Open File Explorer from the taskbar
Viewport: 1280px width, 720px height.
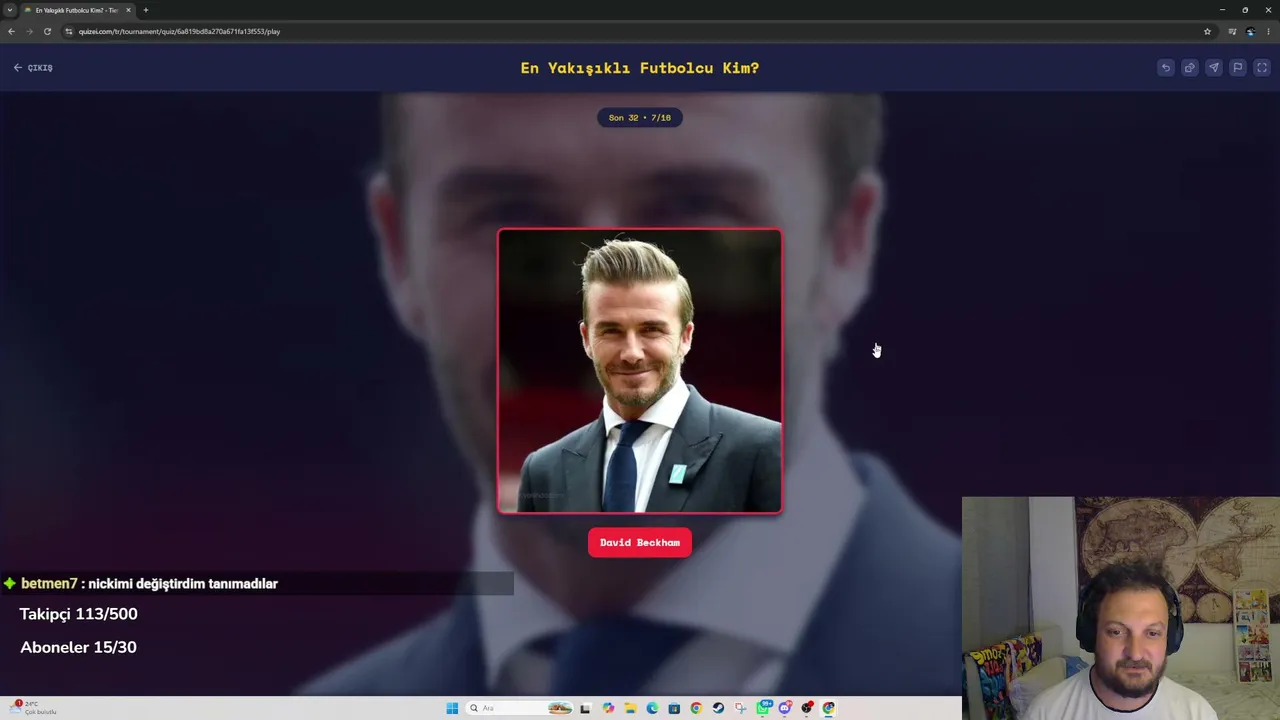coord(630,708)
